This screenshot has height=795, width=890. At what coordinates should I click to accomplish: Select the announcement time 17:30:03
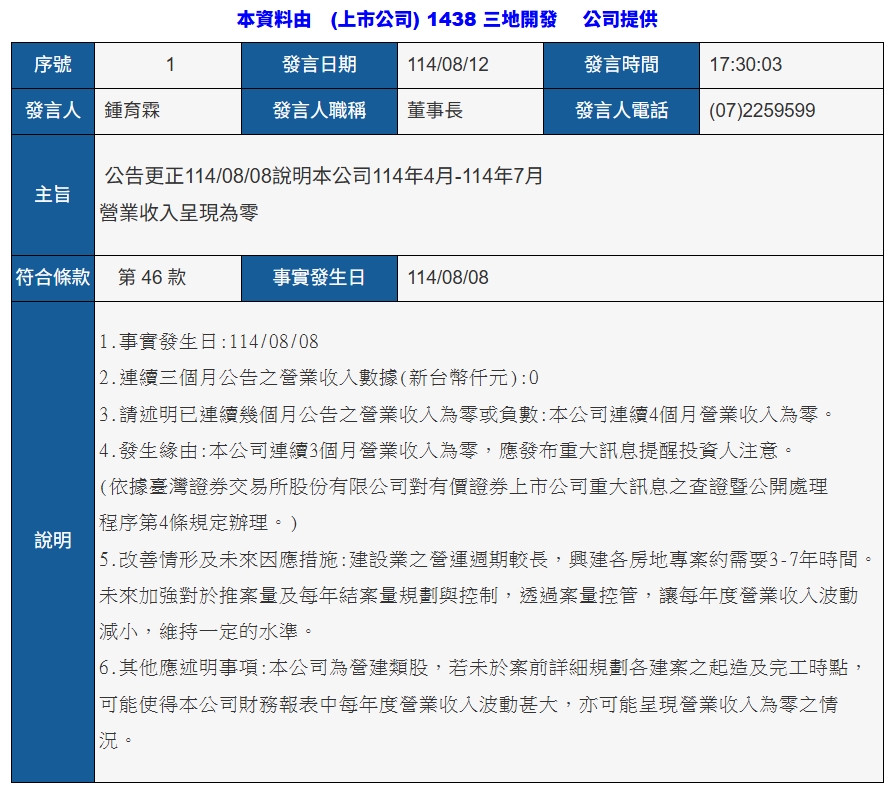click(745, 65)
